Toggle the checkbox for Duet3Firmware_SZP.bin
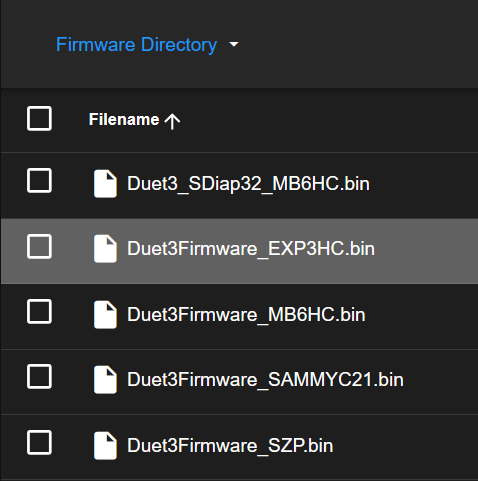 click(x=39, y=443)
